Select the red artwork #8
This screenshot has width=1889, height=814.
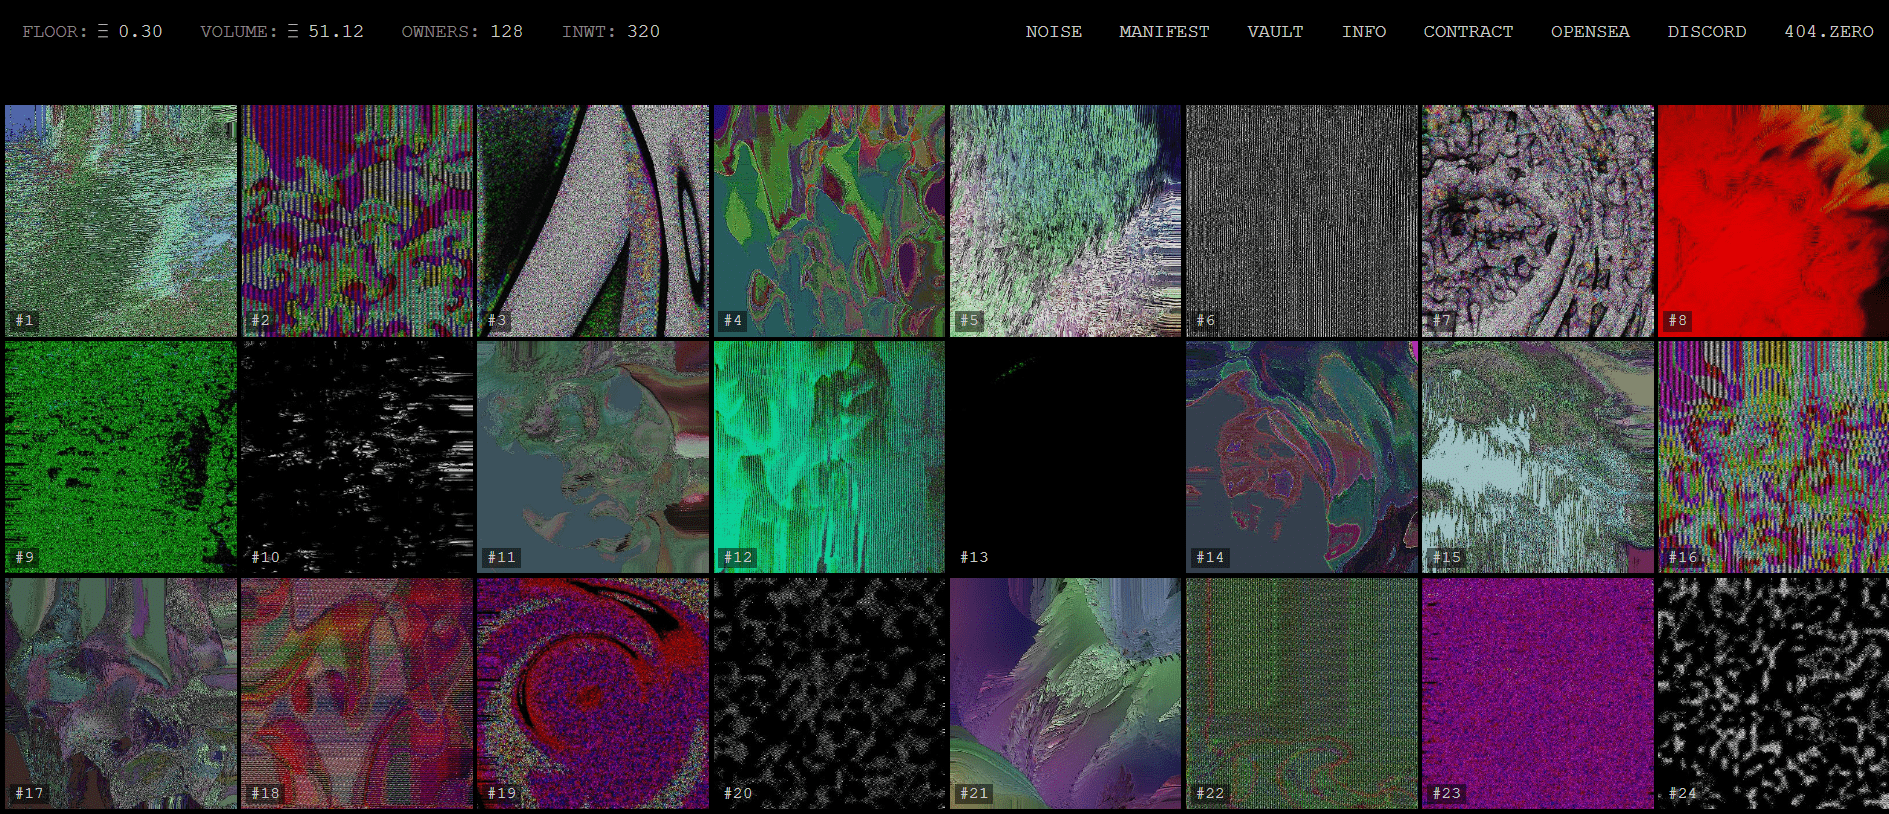[1772, 221]
